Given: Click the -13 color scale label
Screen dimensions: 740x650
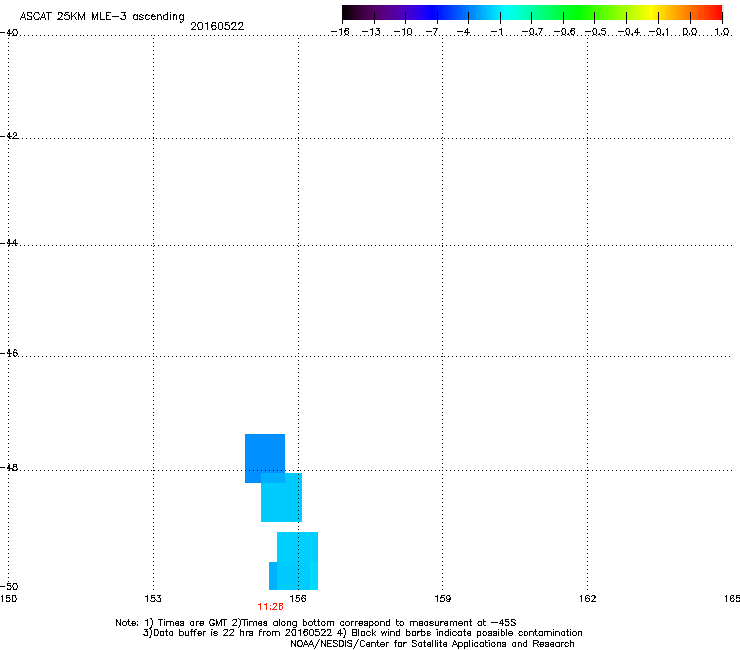Looking at the screenshot, I should click(x=371, y=32).
